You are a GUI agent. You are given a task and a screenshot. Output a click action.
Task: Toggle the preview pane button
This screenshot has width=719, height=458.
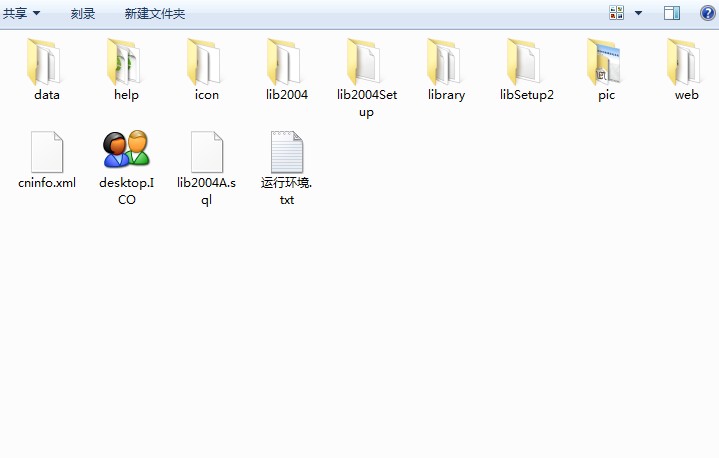[672, 13]
